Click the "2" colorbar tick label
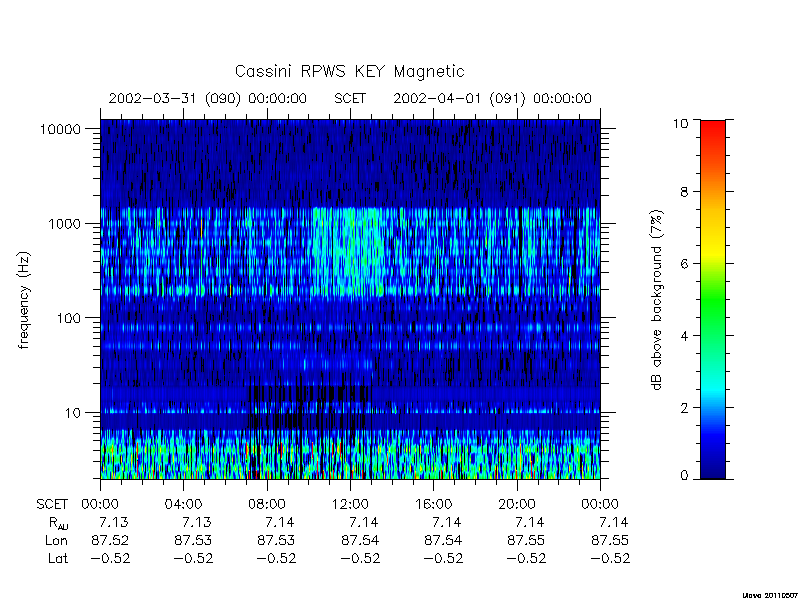The height and width of the screenshot is (600, 800). 684,408
